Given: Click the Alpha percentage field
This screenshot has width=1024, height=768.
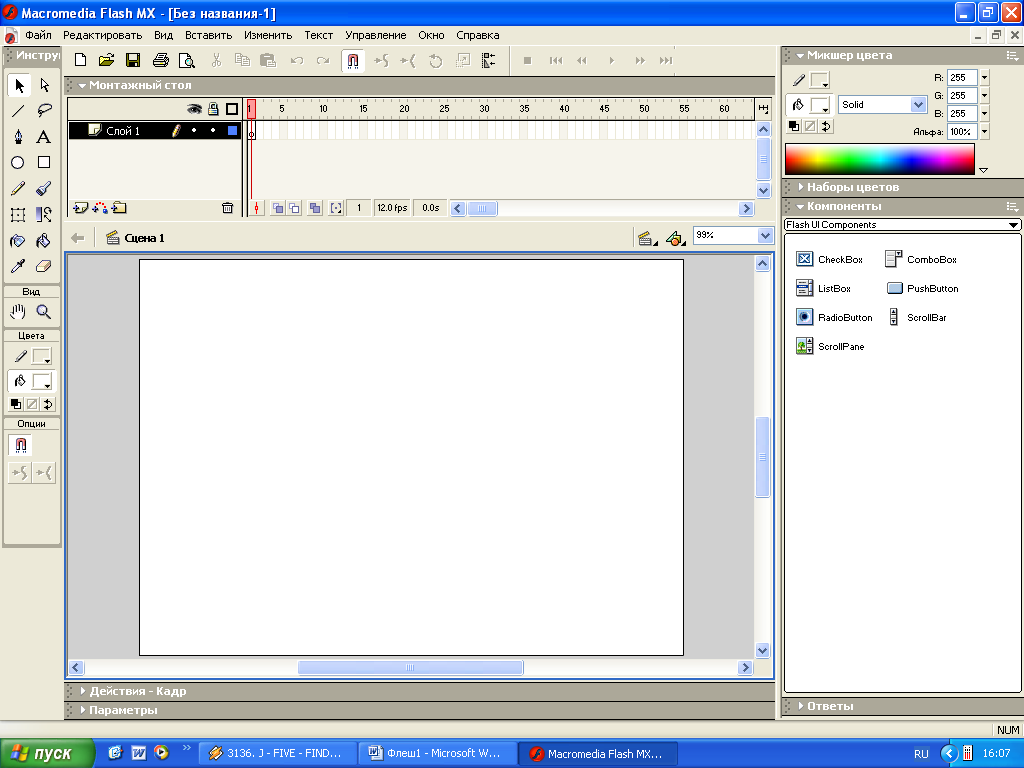Looking at the screenshot, I should [x=963, y=132].
